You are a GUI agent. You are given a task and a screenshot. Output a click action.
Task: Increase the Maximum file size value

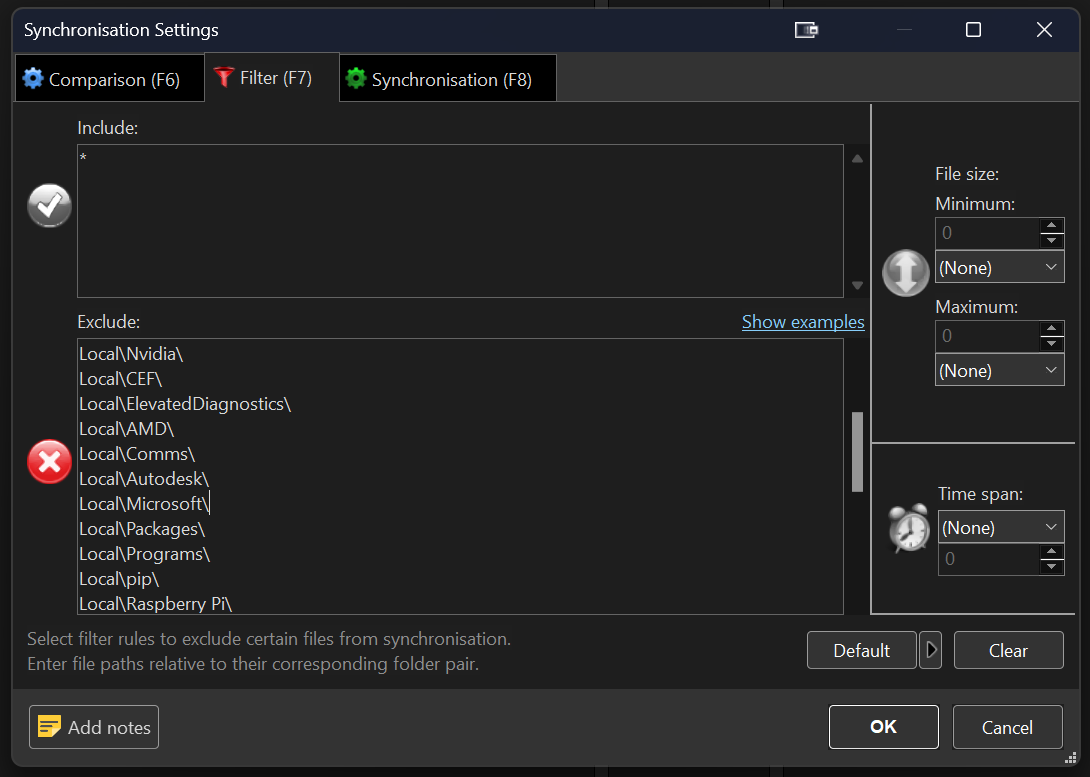(1052, 328)
